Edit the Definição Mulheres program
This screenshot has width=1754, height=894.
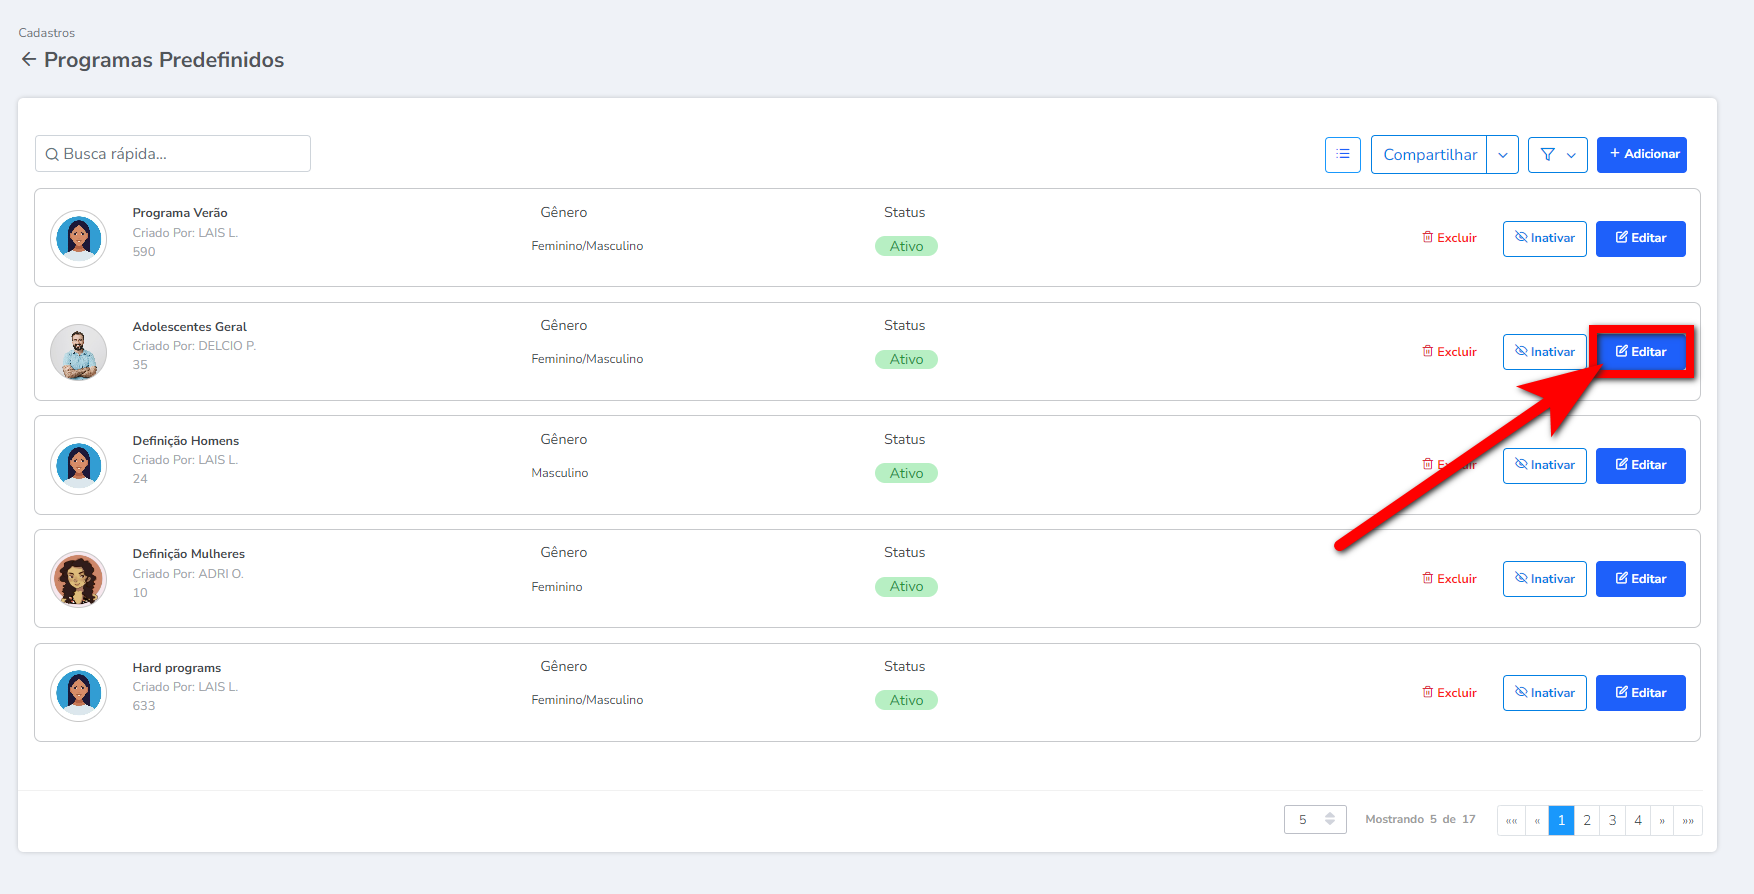[1640, 579]
